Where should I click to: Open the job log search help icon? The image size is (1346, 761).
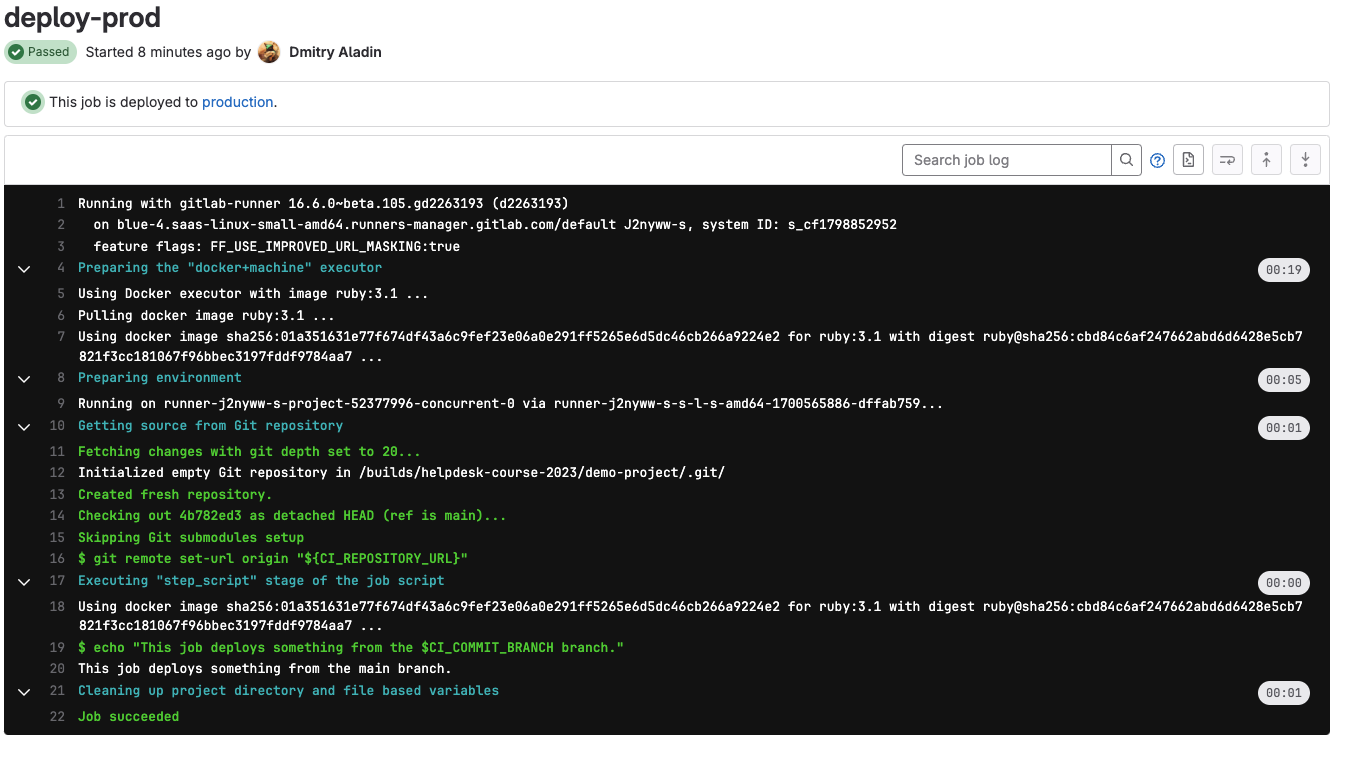pyautogui.click(x=1157, y=160)
